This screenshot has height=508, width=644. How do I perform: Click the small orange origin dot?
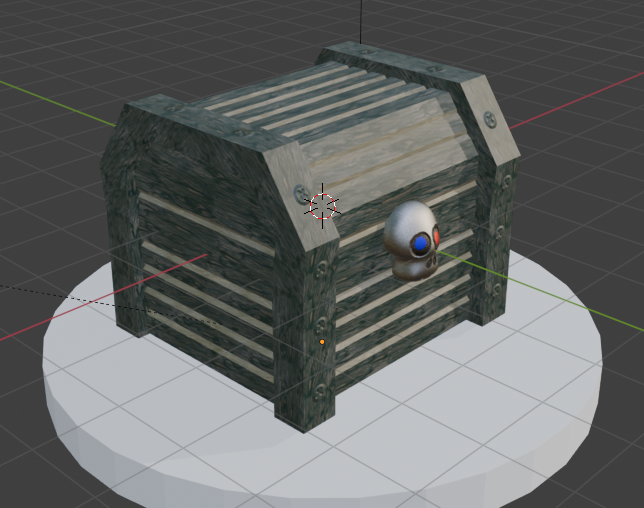pyautogui.click(x=322, y=342)
